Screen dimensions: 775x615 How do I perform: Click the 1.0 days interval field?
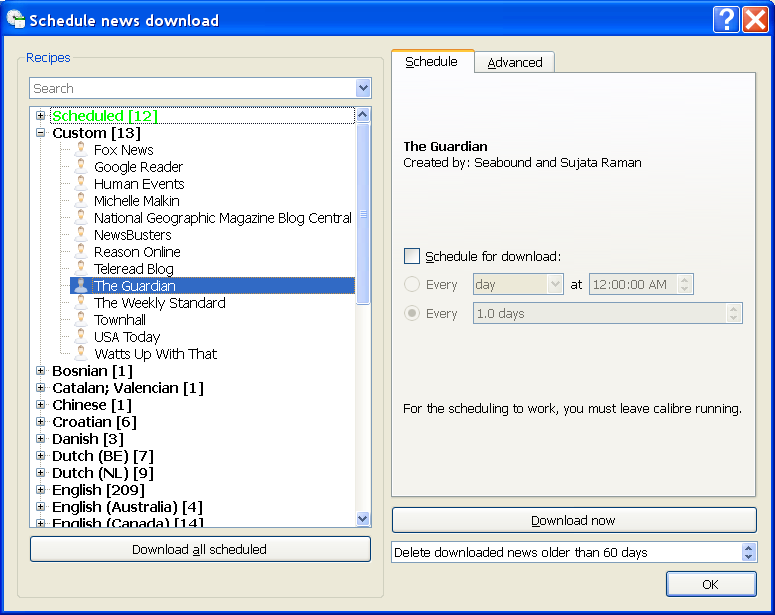click(600, 313)
